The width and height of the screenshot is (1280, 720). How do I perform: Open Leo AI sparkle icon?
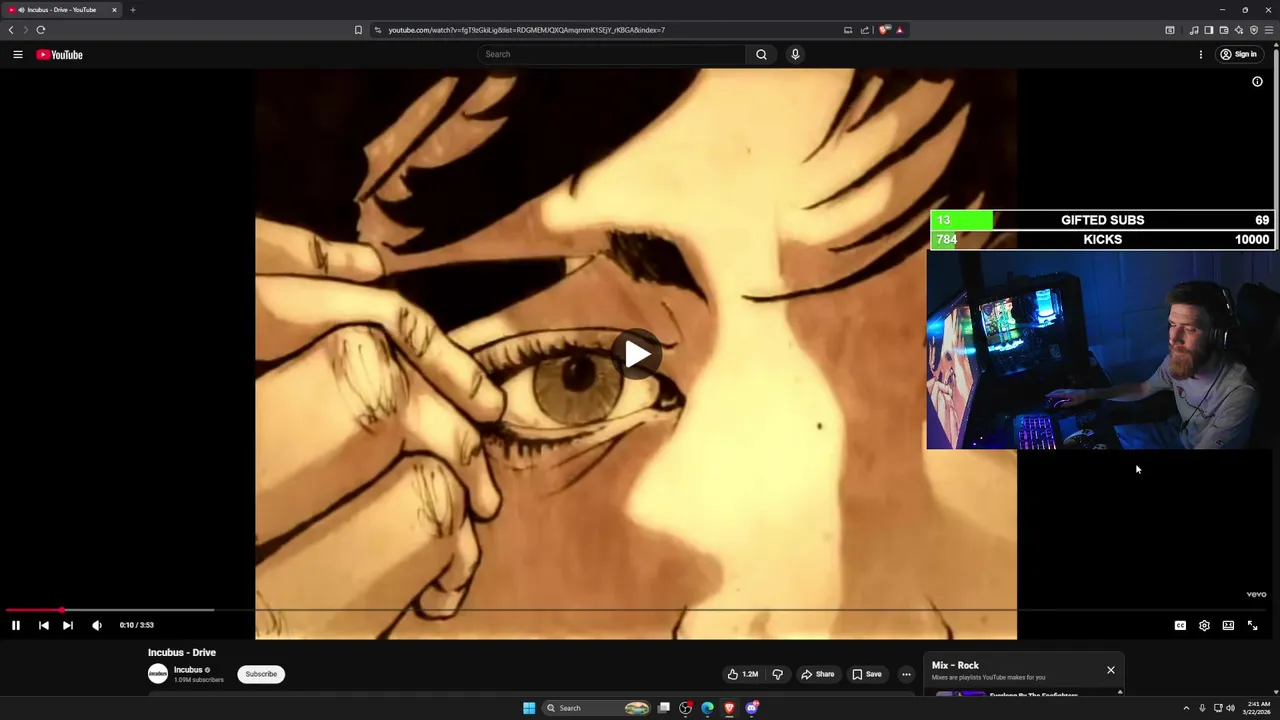[1238, 30]
